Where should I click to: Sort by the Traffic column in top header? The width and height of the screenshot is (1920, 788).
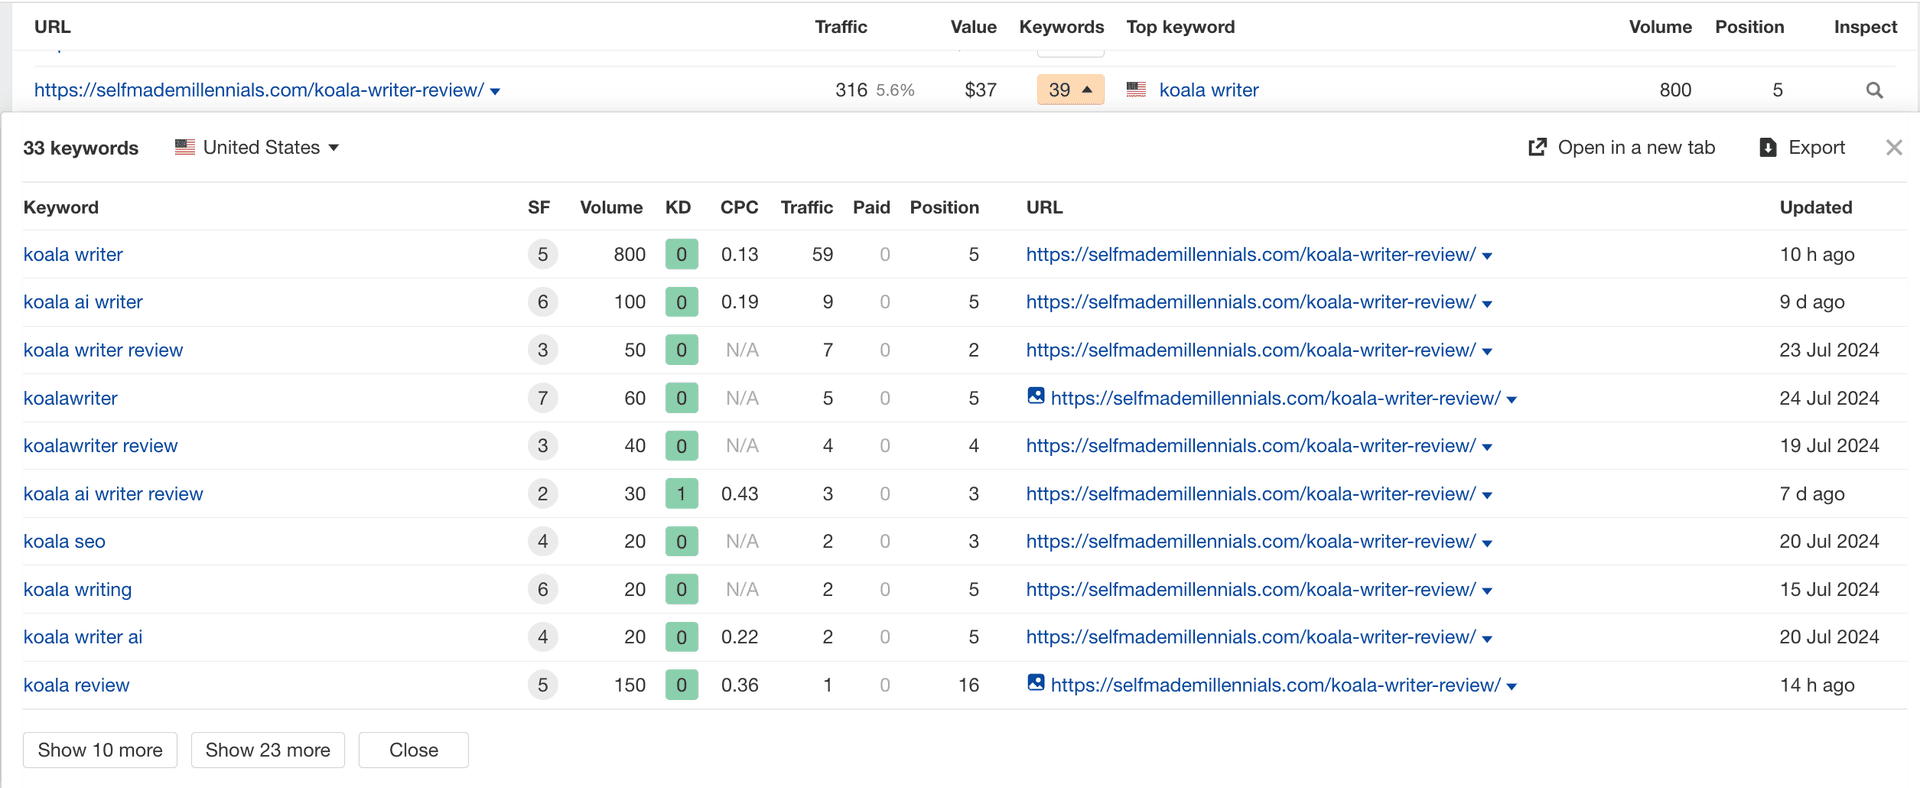click(x=841, y=27)
